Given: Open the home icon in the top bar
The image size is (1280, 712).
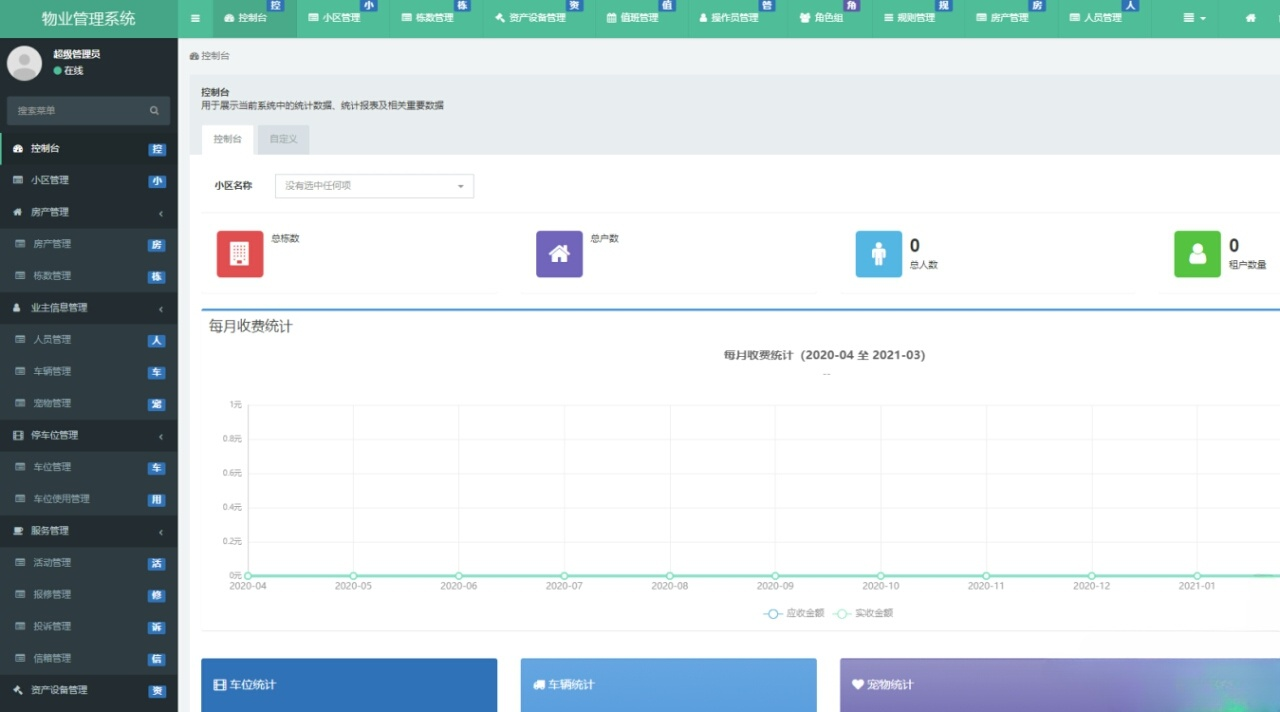Looking at the screenshot, I should click(1250, 18).
